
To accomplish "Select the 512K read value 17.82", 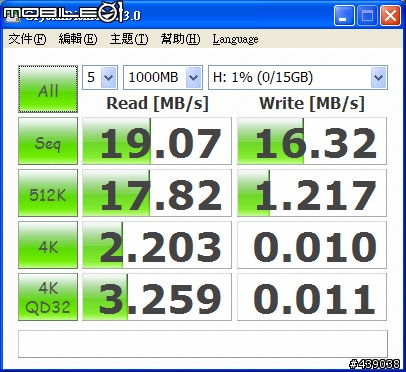I will pyautogui.click(x=157, y=193).
